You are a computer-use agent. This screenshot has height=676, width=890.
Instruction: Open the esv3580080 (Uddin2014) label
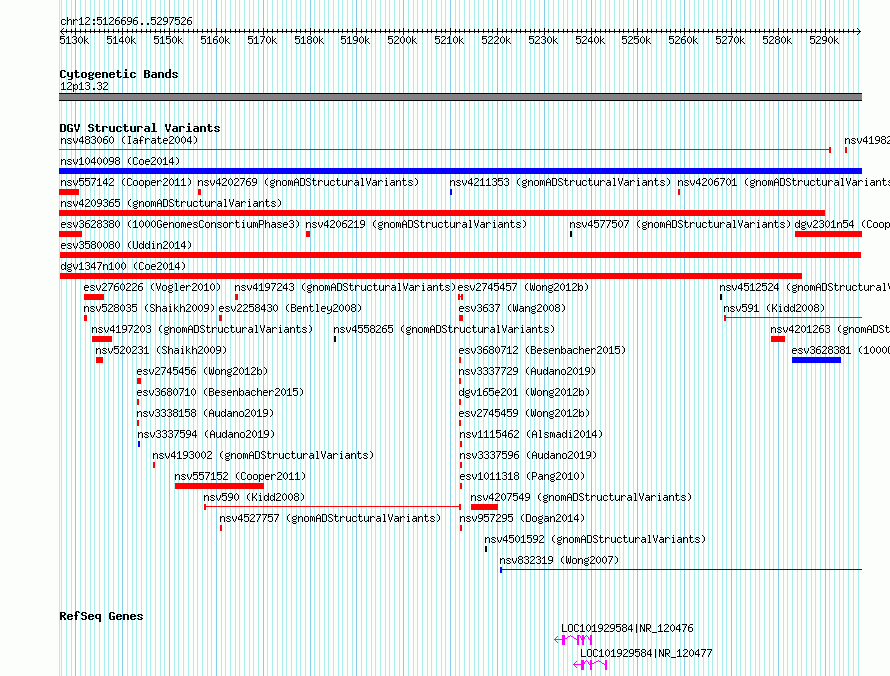[x=126, y=245]
